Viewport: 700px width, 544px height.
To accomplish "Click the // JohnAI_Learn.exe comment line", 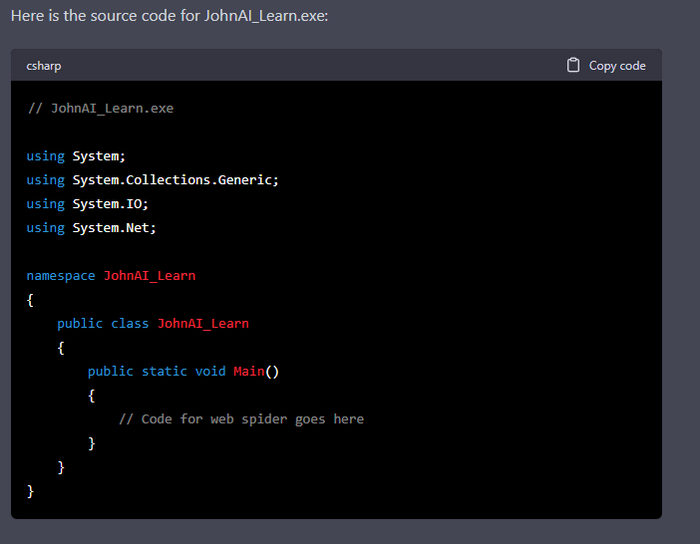I will [100, 108].
